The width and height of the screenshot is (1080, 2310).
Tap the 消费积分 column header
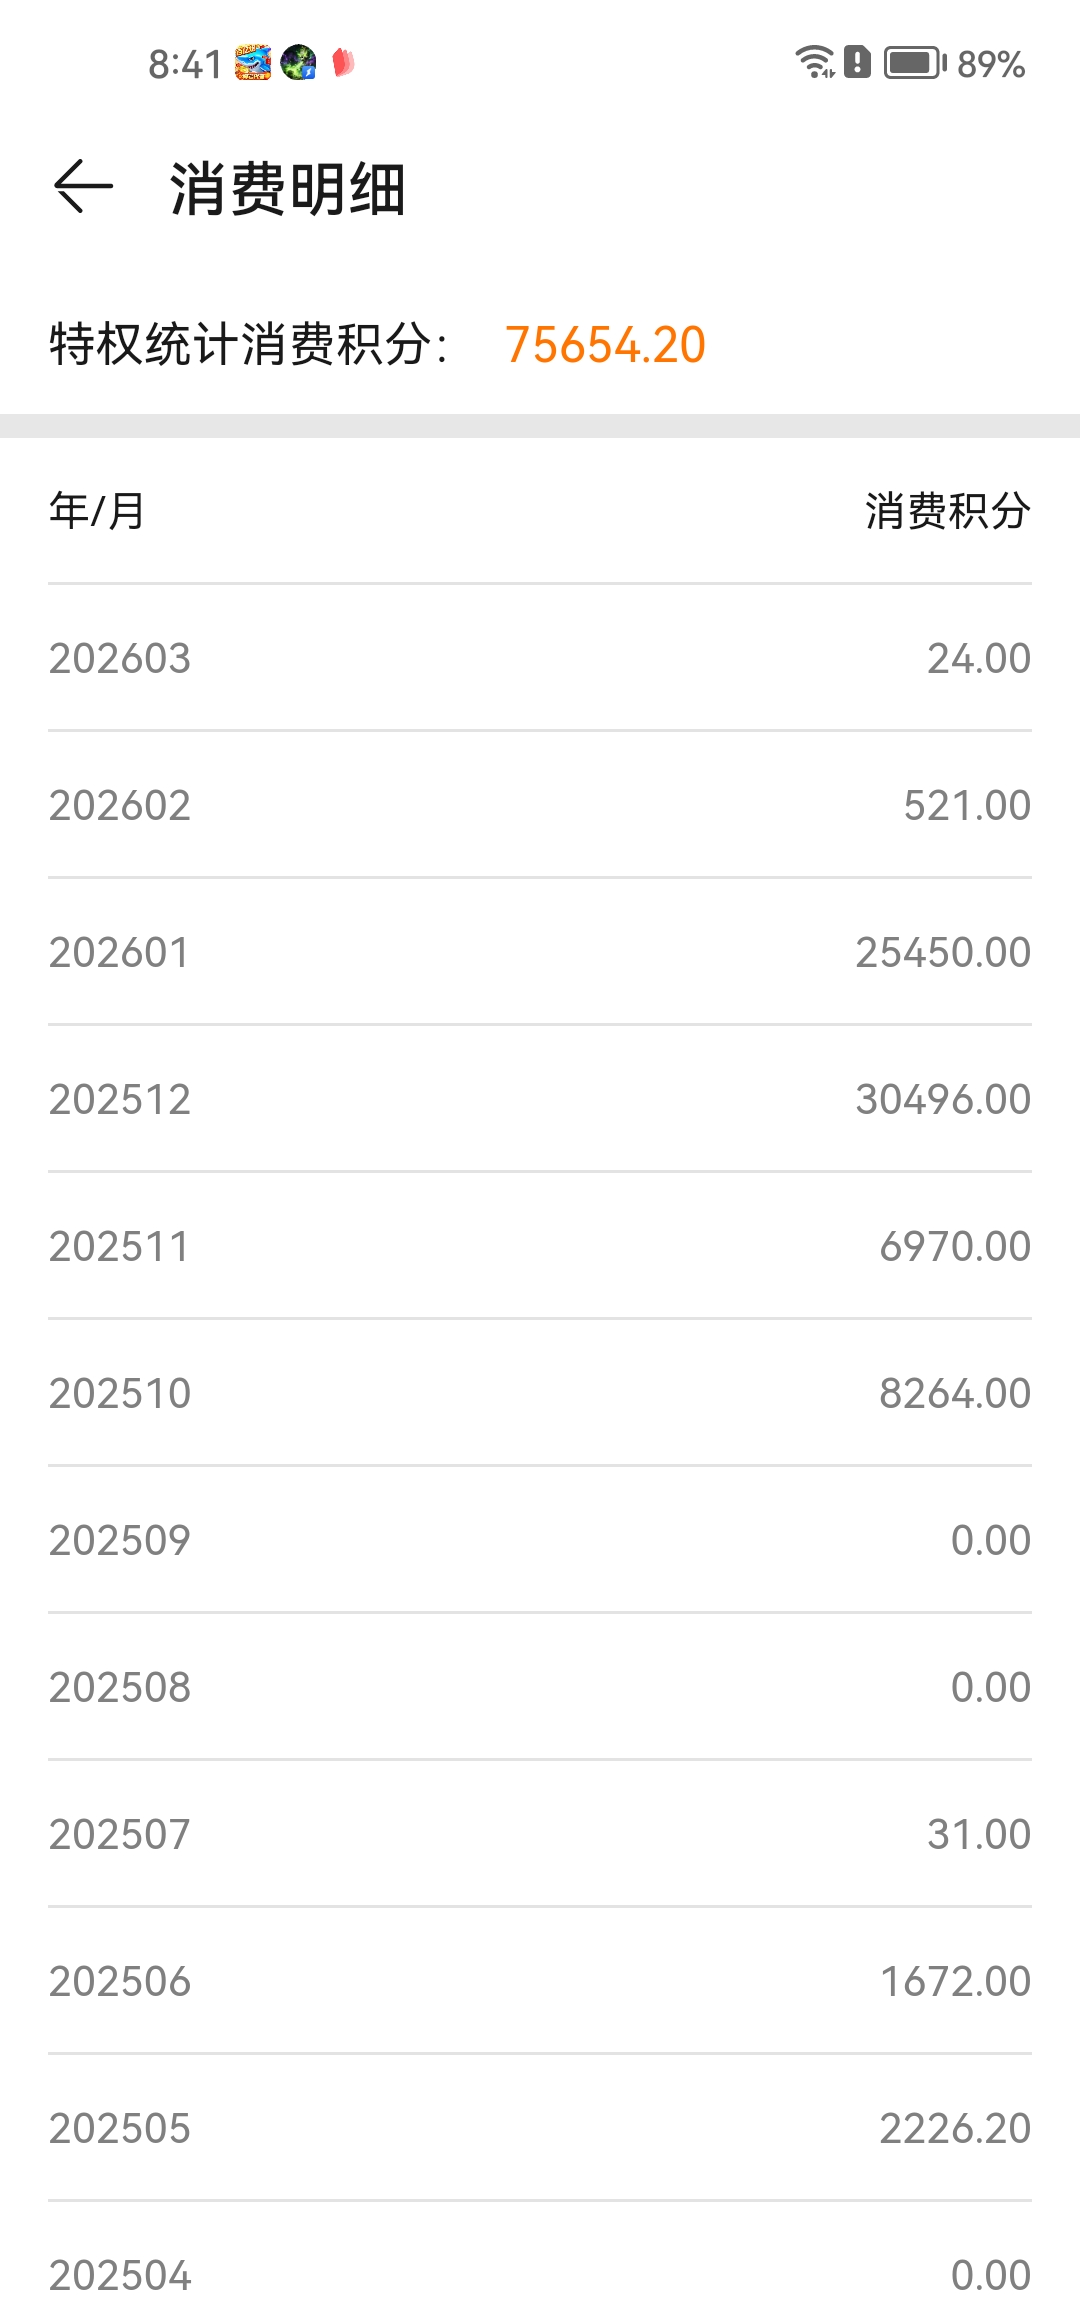click(x=947, y=511)
